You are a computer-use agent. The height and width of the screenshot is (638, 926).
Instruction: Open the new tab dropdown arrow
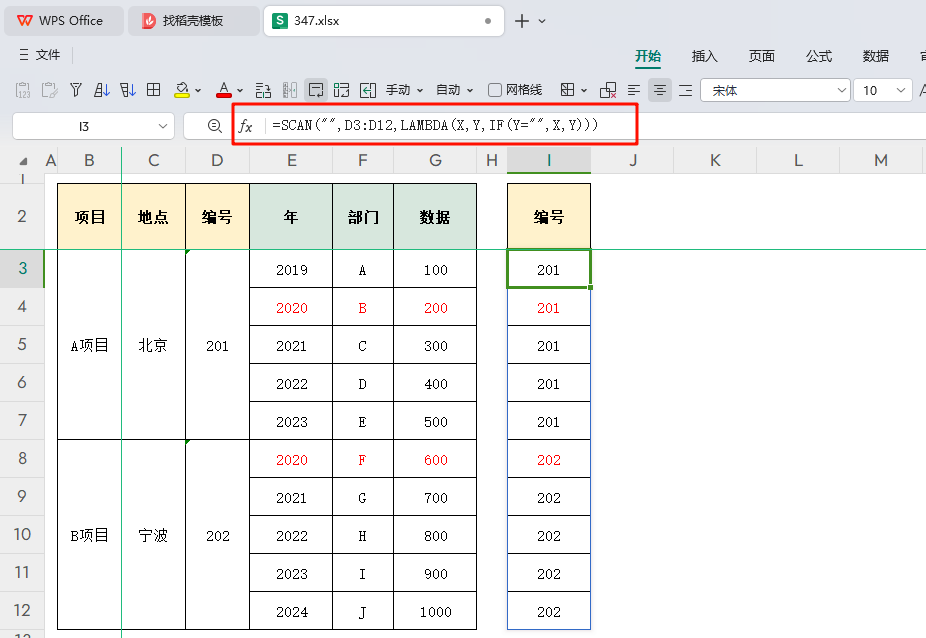pyautogui.click(x=542, y=21)
